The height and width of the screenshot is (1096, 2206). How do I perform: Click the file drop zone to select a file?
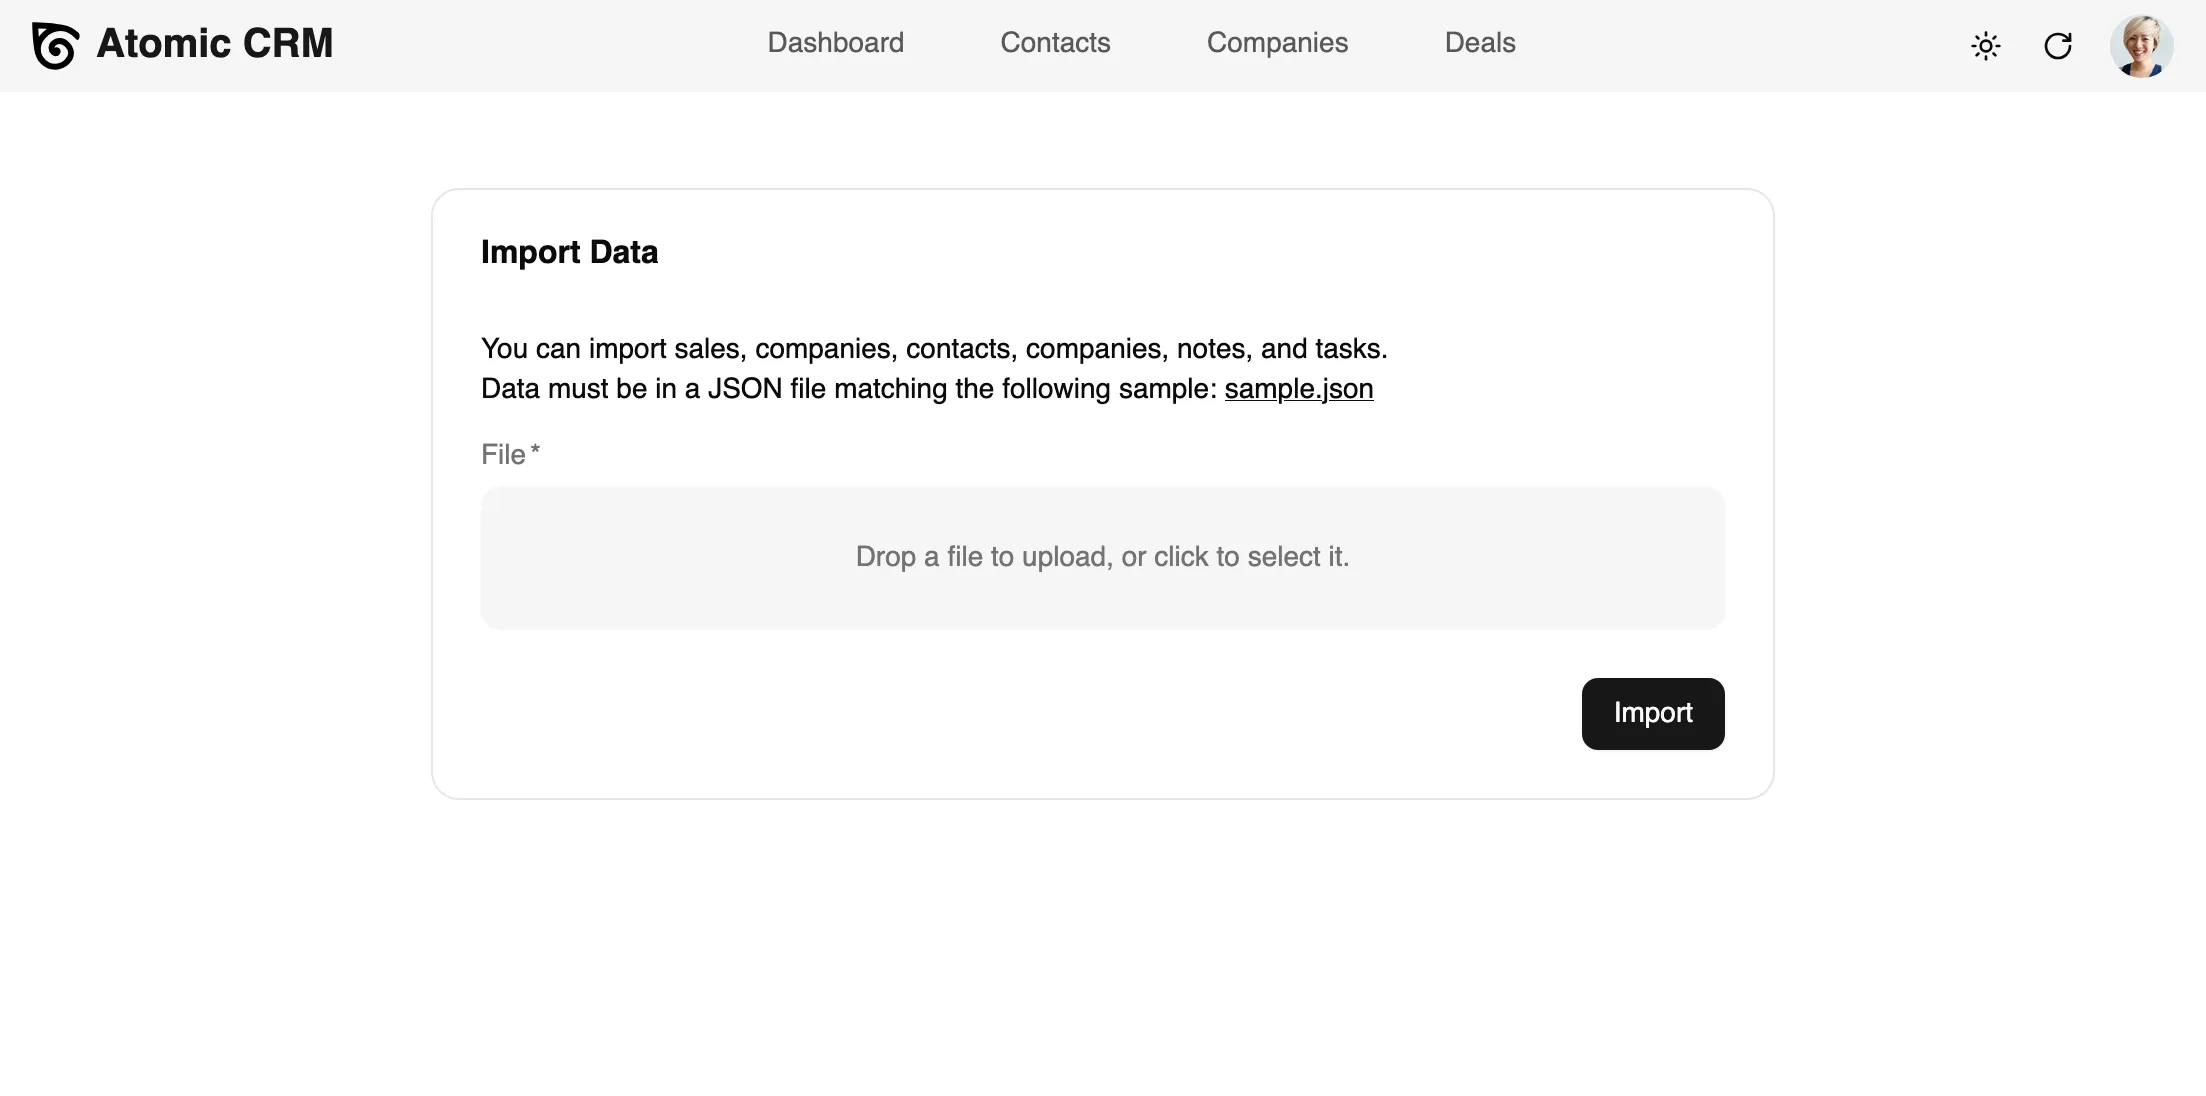1101,558
